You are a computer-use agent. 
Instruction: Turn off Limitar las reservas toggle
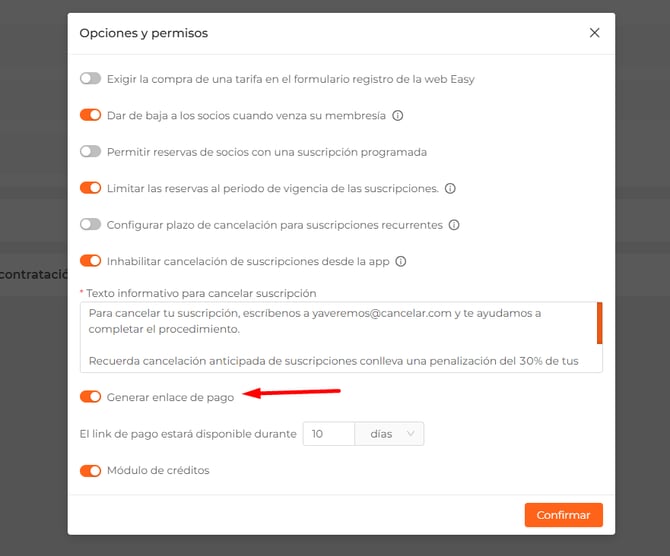click(91, 188)
